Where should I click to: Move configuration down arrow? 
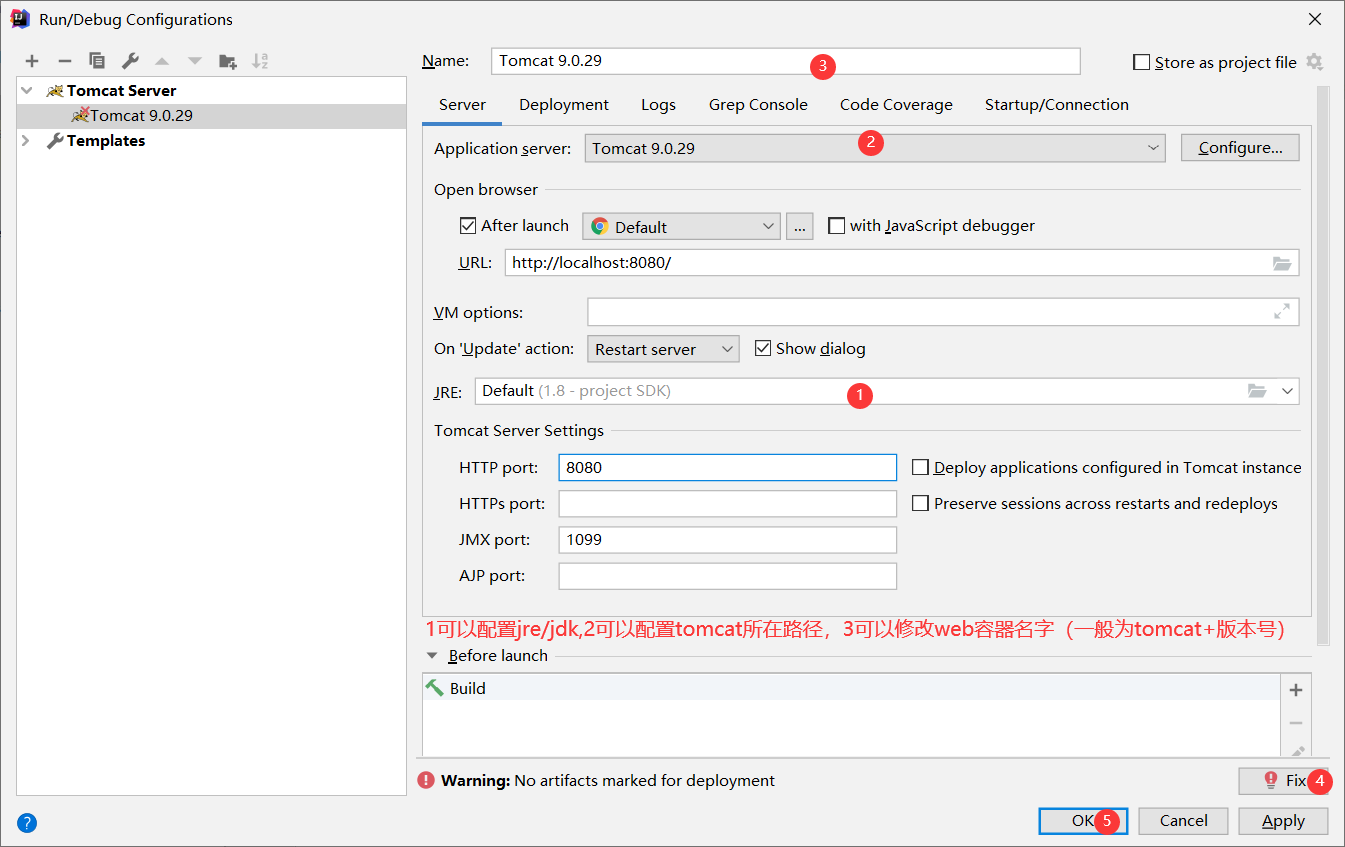195,61
